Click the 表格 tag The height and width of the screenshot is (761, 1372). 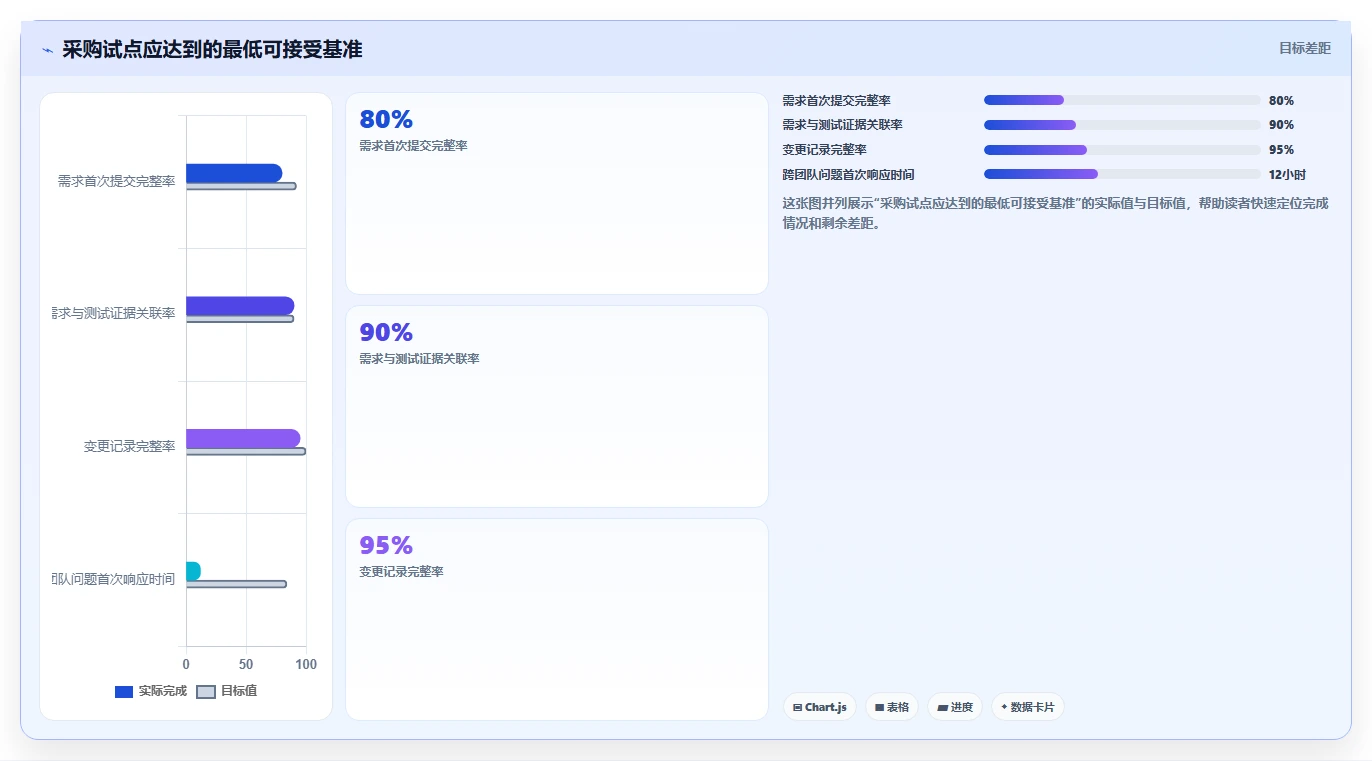[x=892, y=707]
